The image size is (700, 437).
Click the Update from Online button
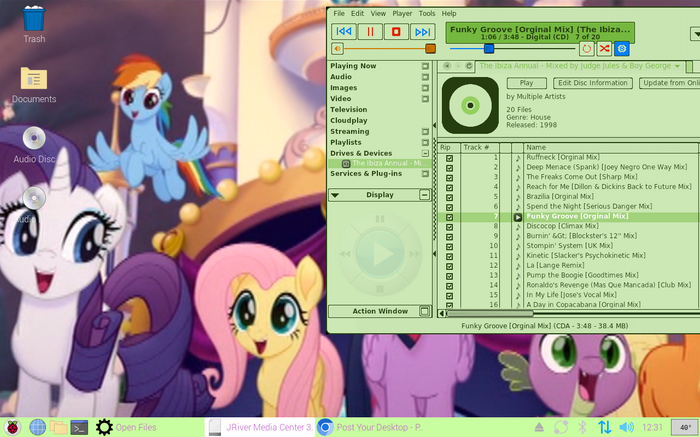point(669,83)
